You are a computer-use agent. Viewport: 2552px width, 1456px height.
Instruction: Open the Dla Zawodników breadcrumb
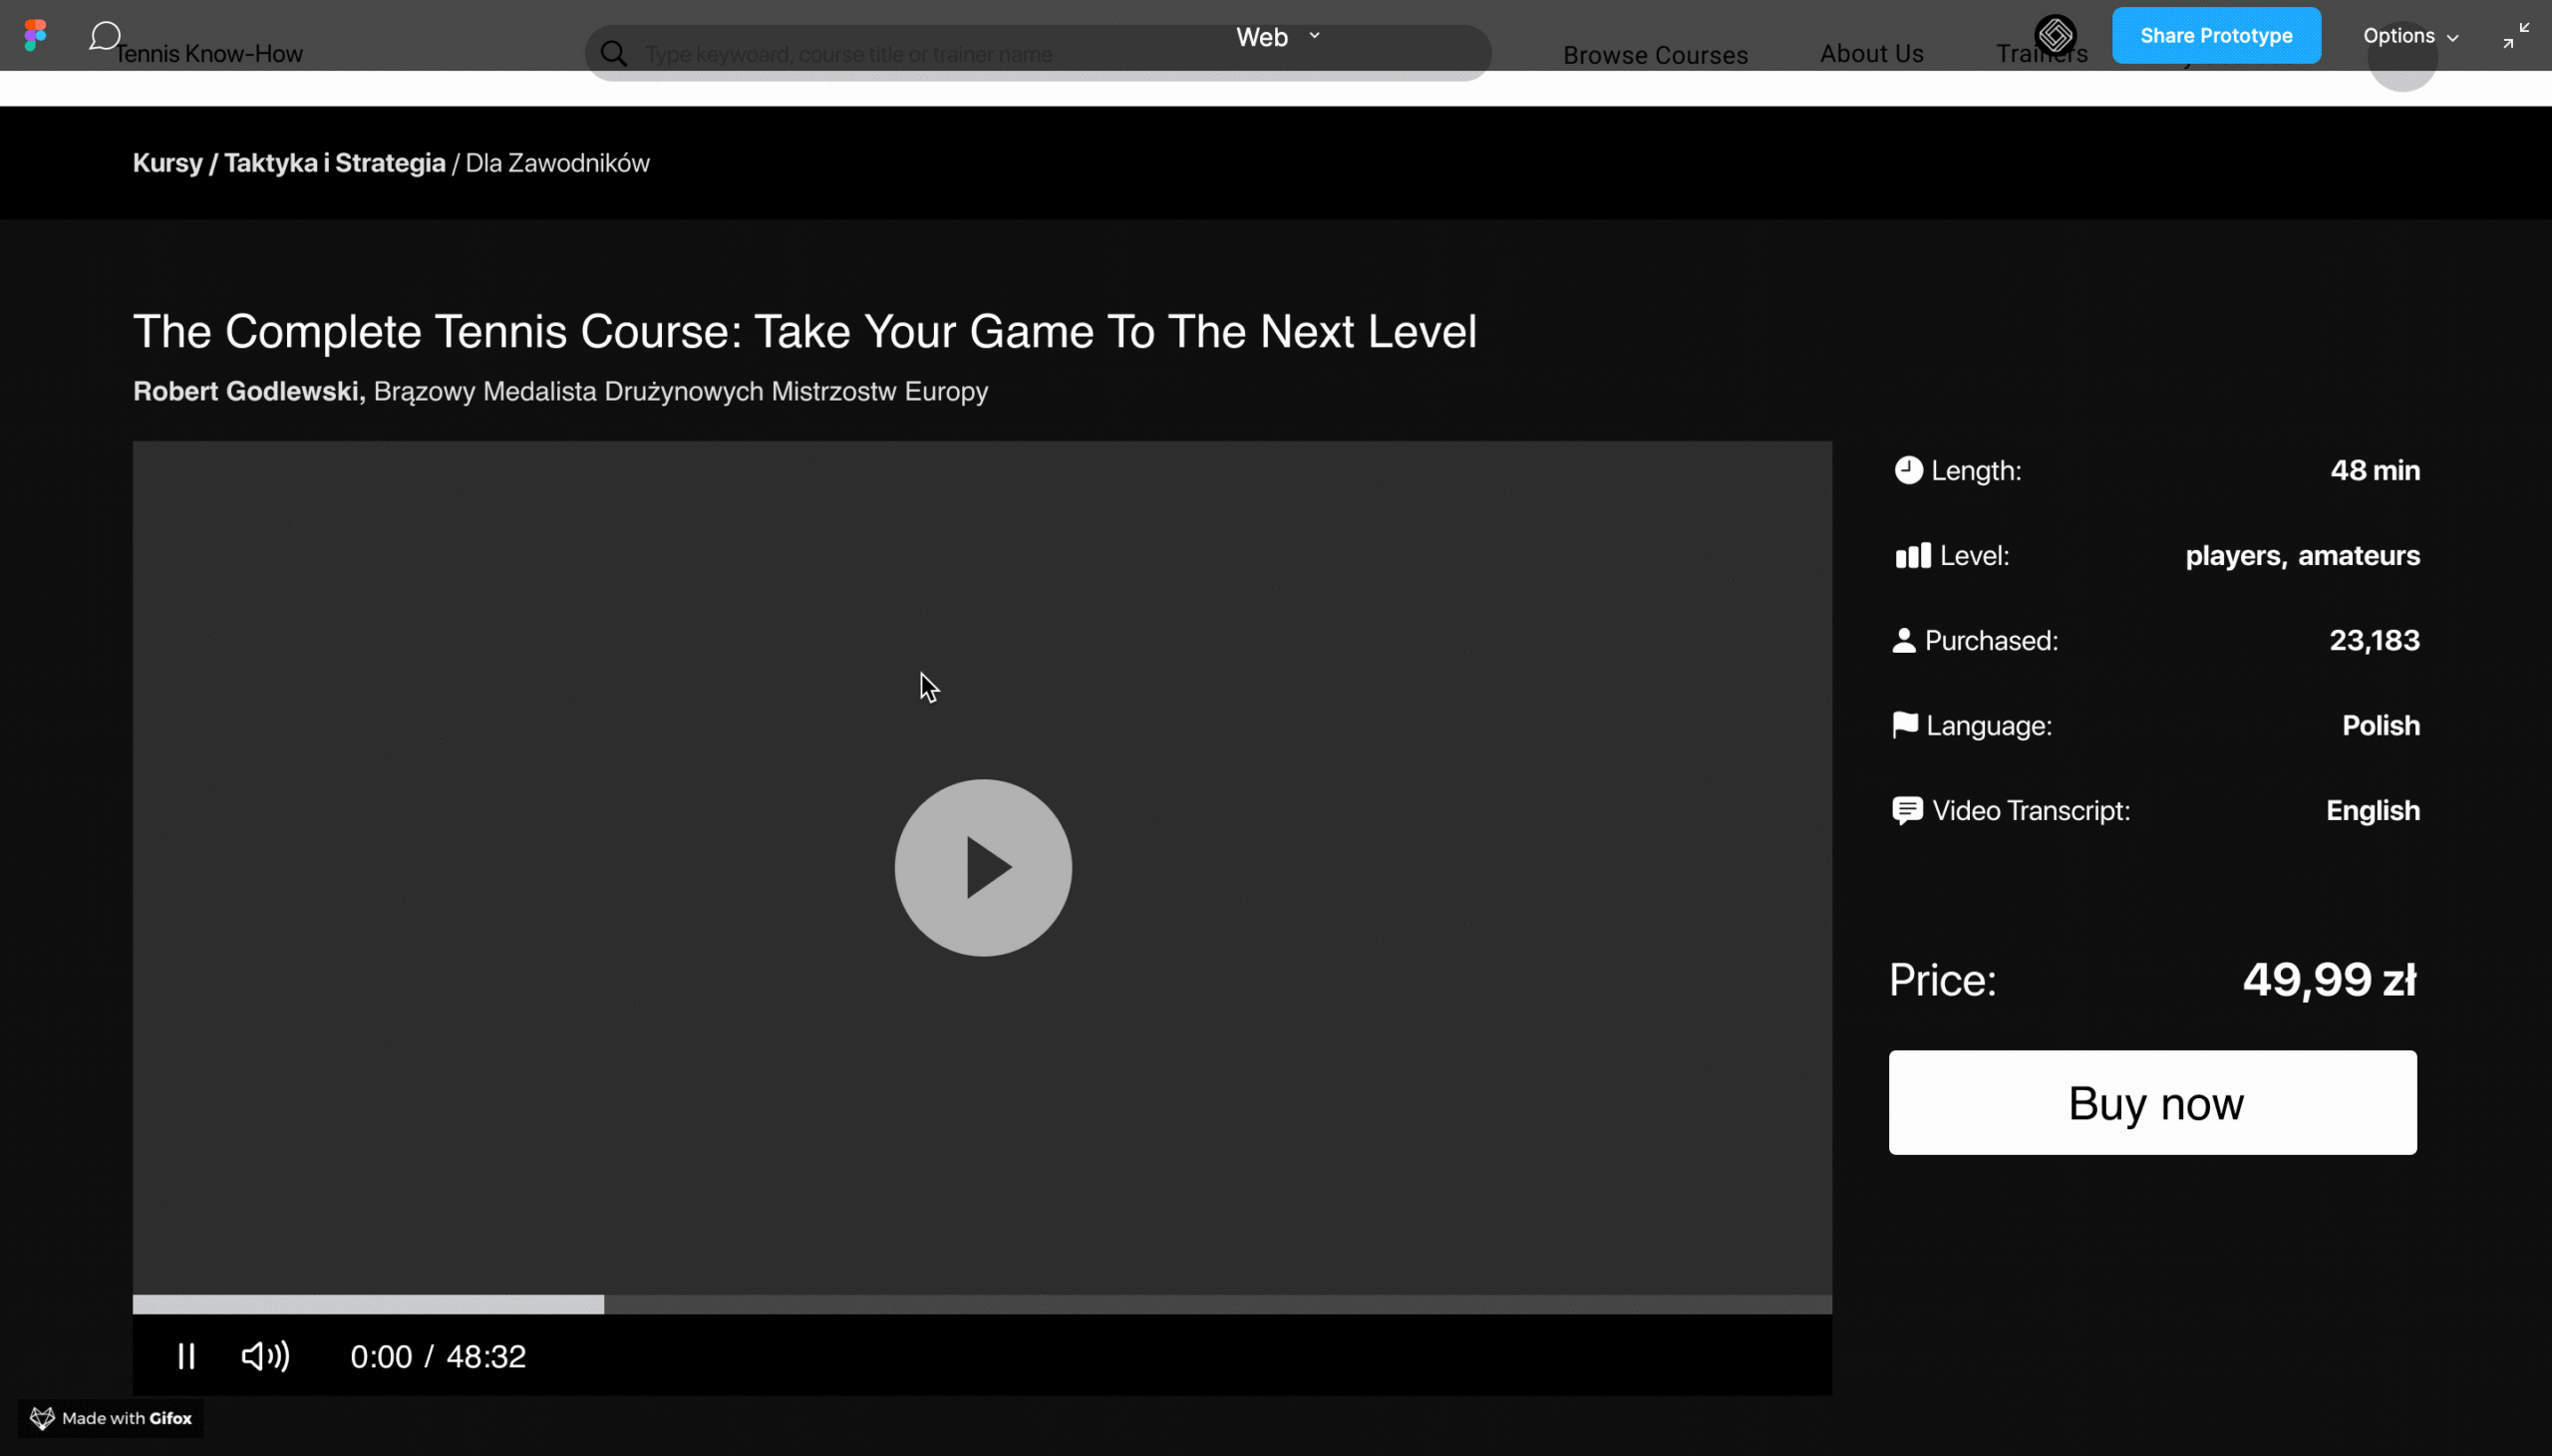557,163
